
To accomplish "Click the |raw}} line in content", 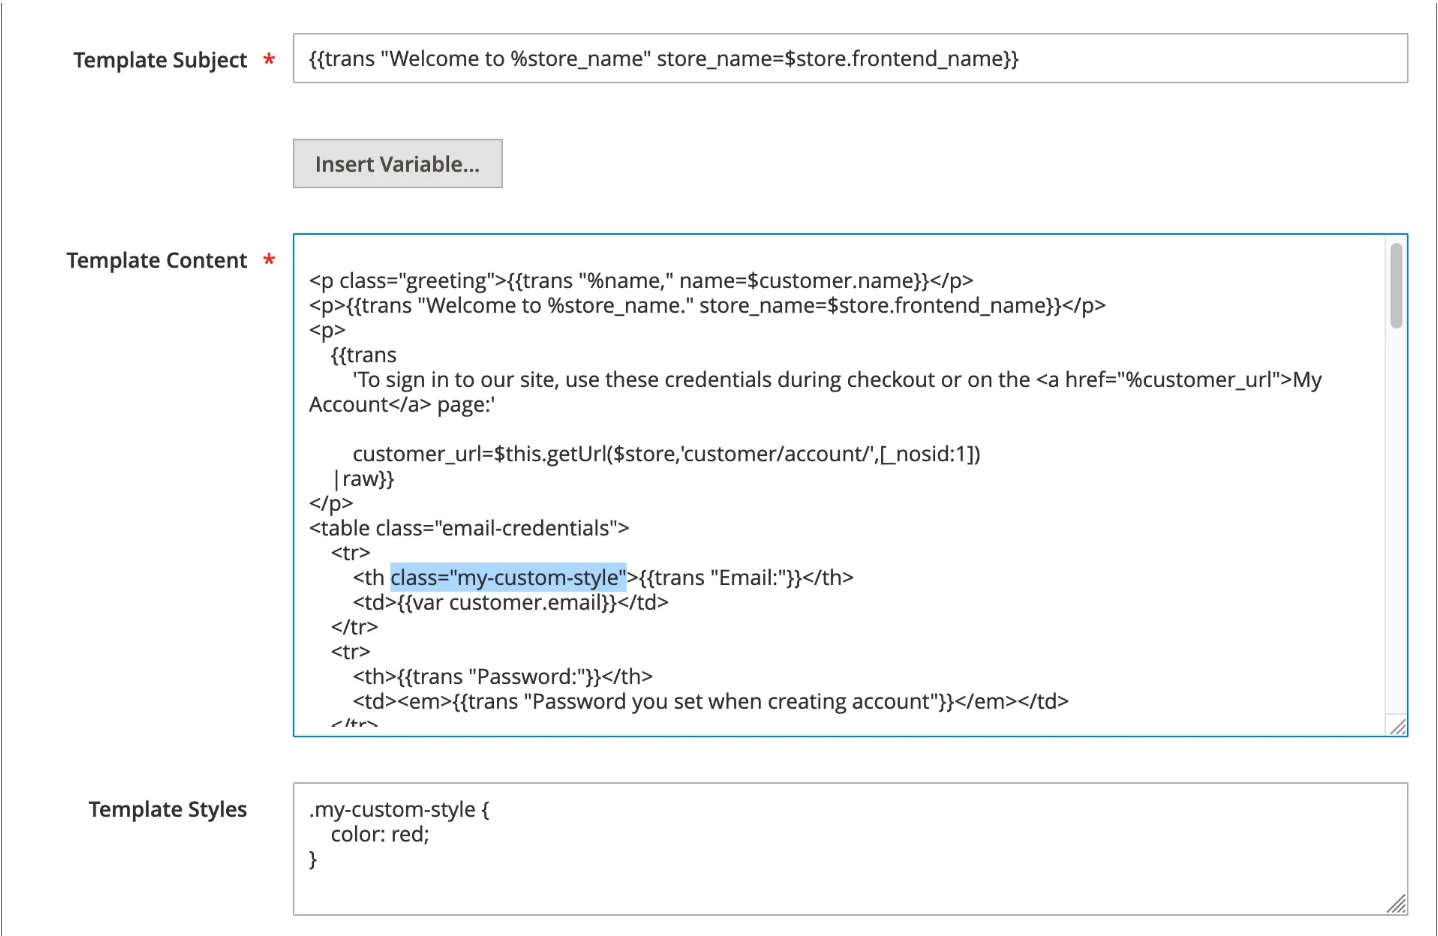I will point(363,479).
